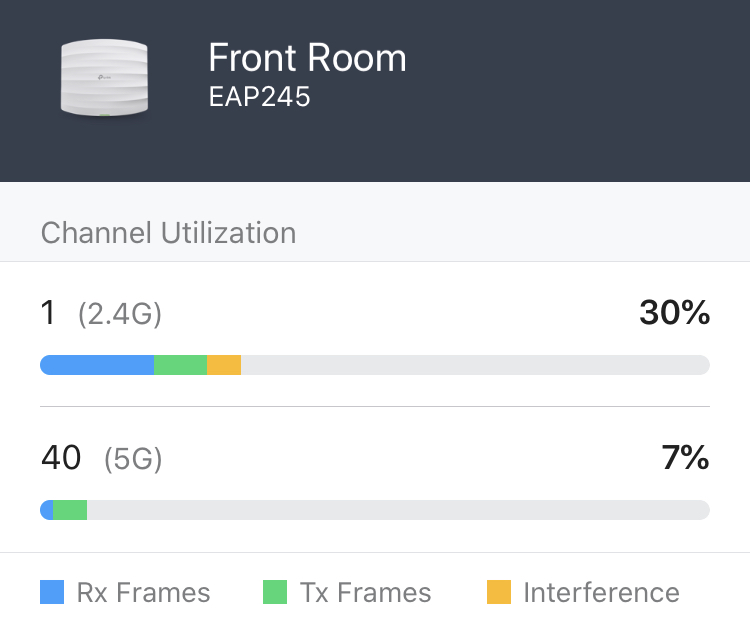Click the green segment of the 2.4G bar
Screen dimensions: 750x625
180,365
